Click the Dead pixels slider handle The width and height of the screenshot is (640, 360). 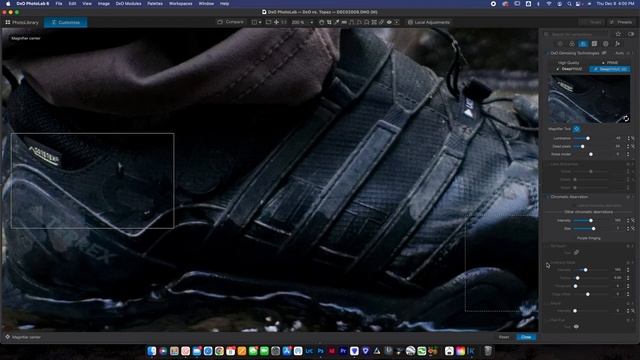[x=582, y=146]
